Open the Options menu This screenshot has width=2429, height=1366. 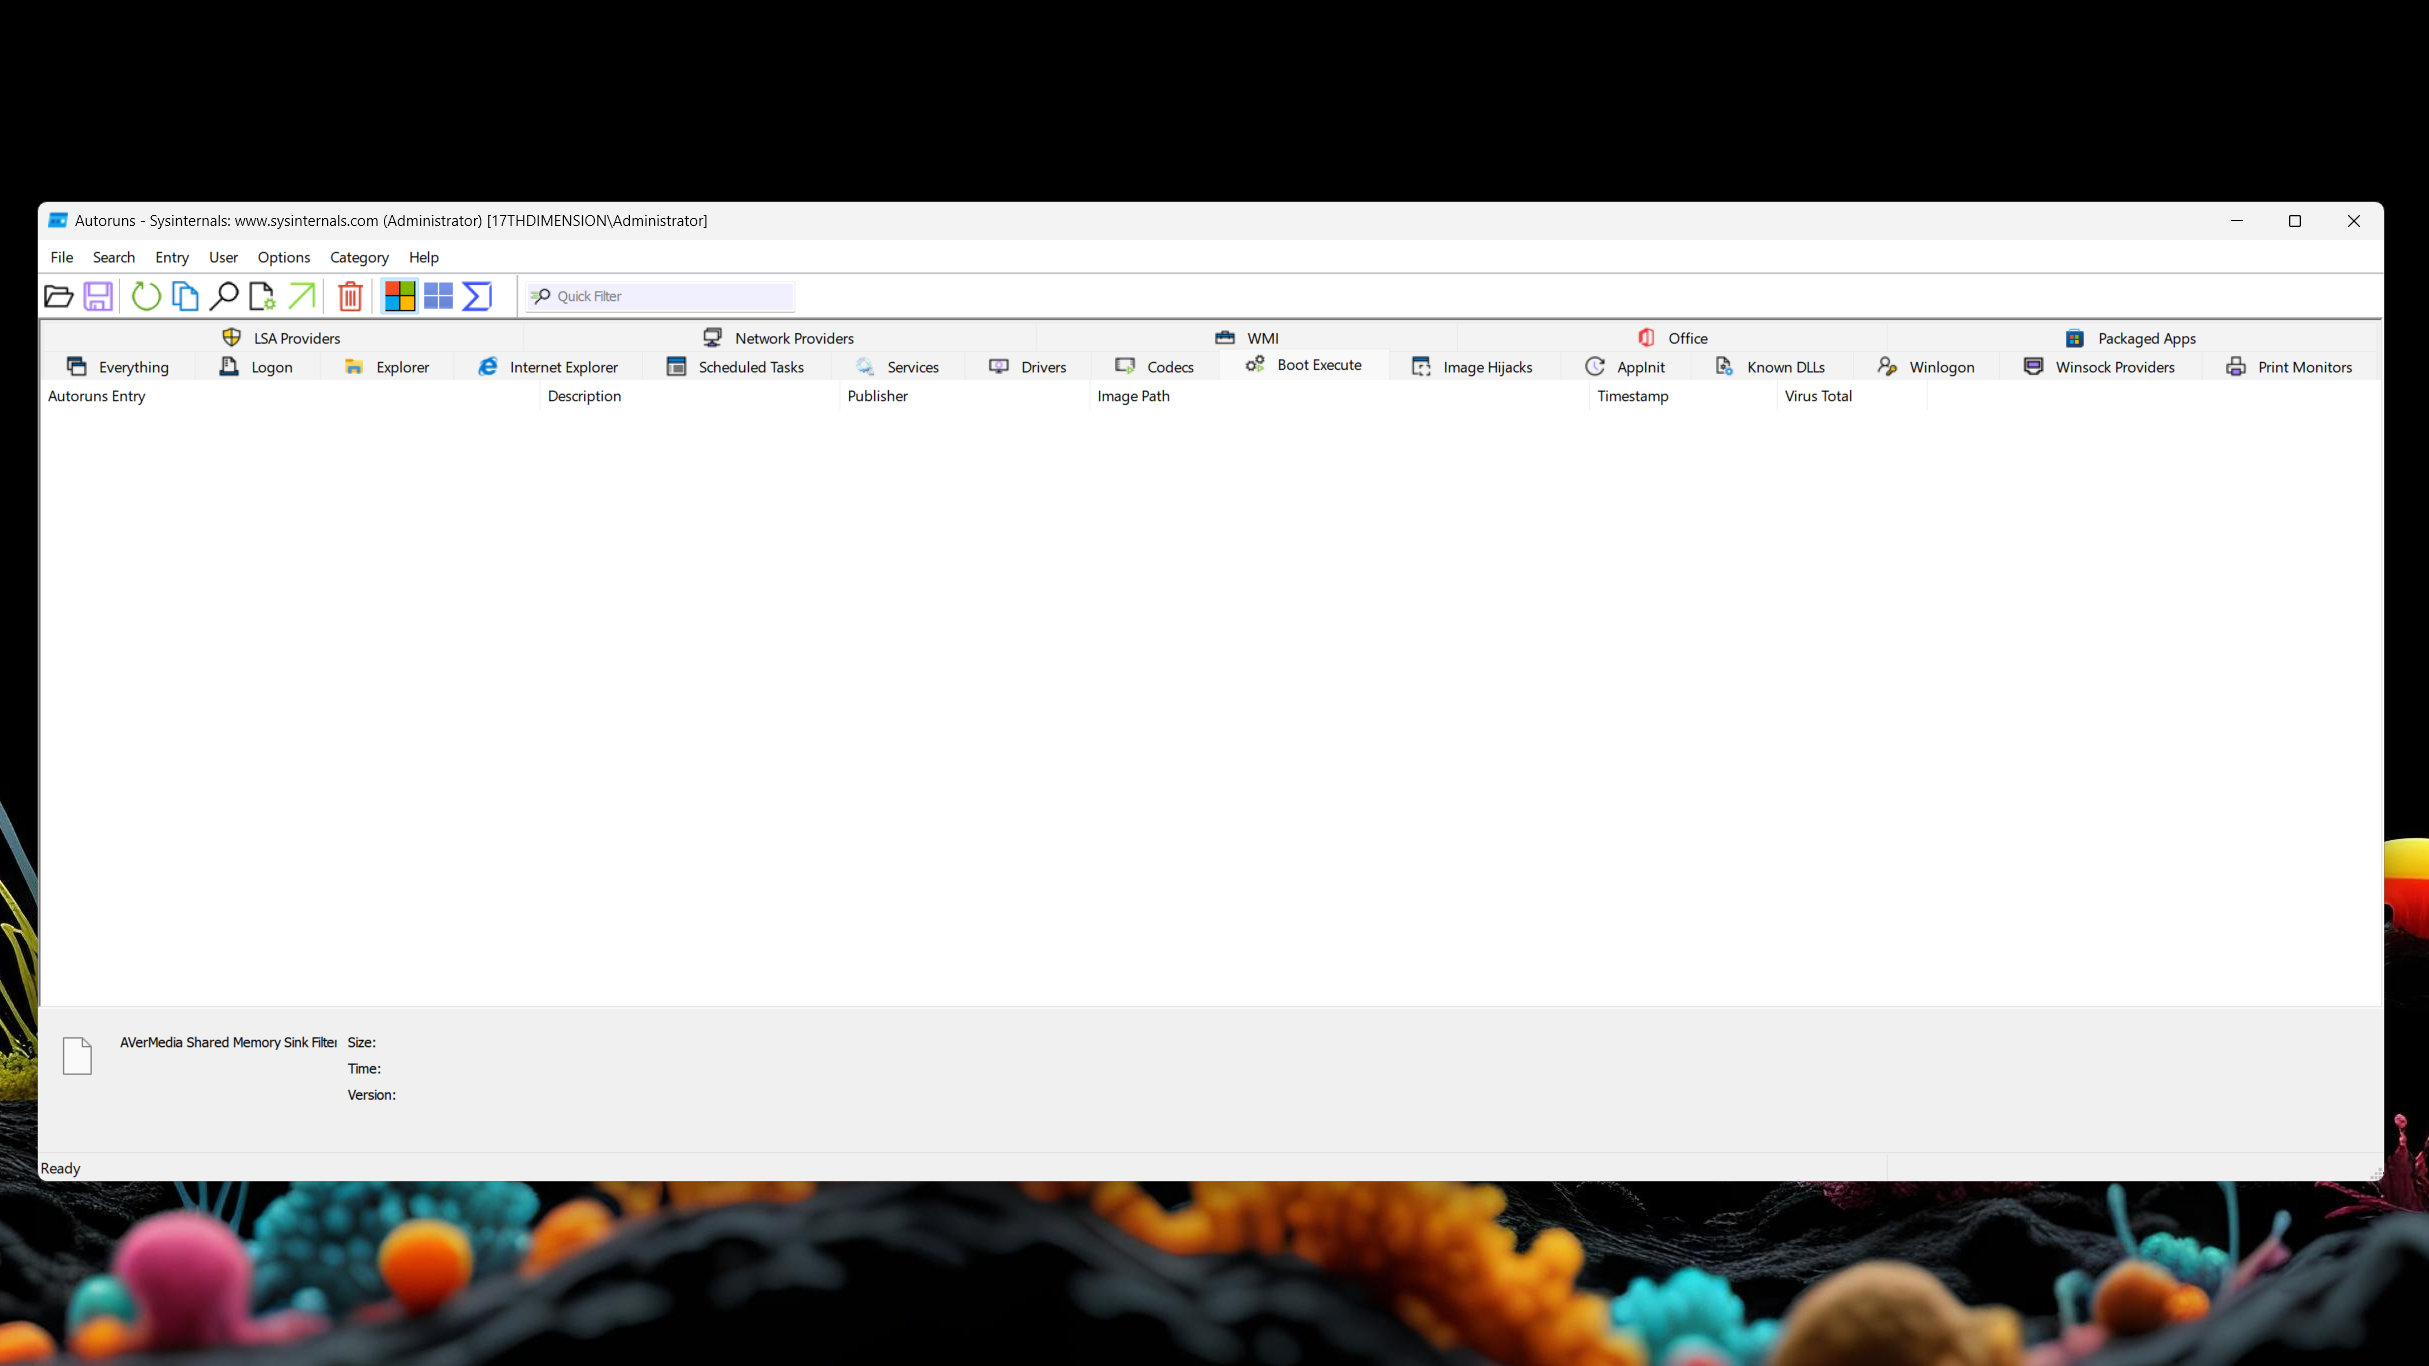tap(284, 257)
